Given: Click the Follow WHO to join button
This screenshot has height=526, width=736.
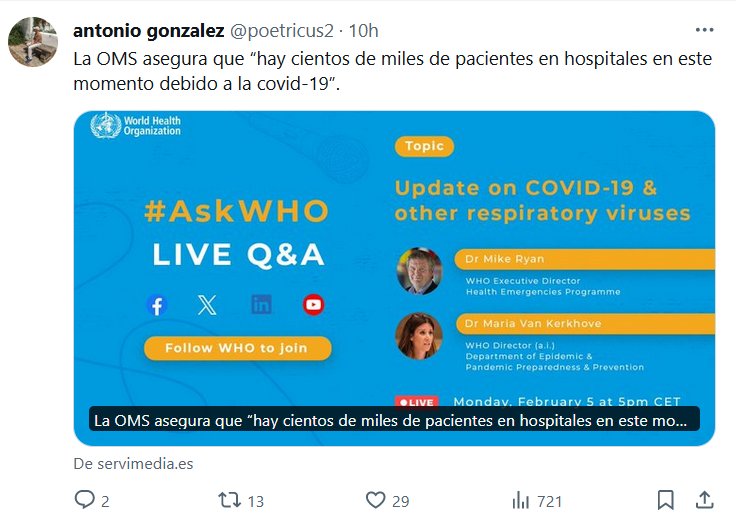Looking at the screenshot, I should [238, 348].
